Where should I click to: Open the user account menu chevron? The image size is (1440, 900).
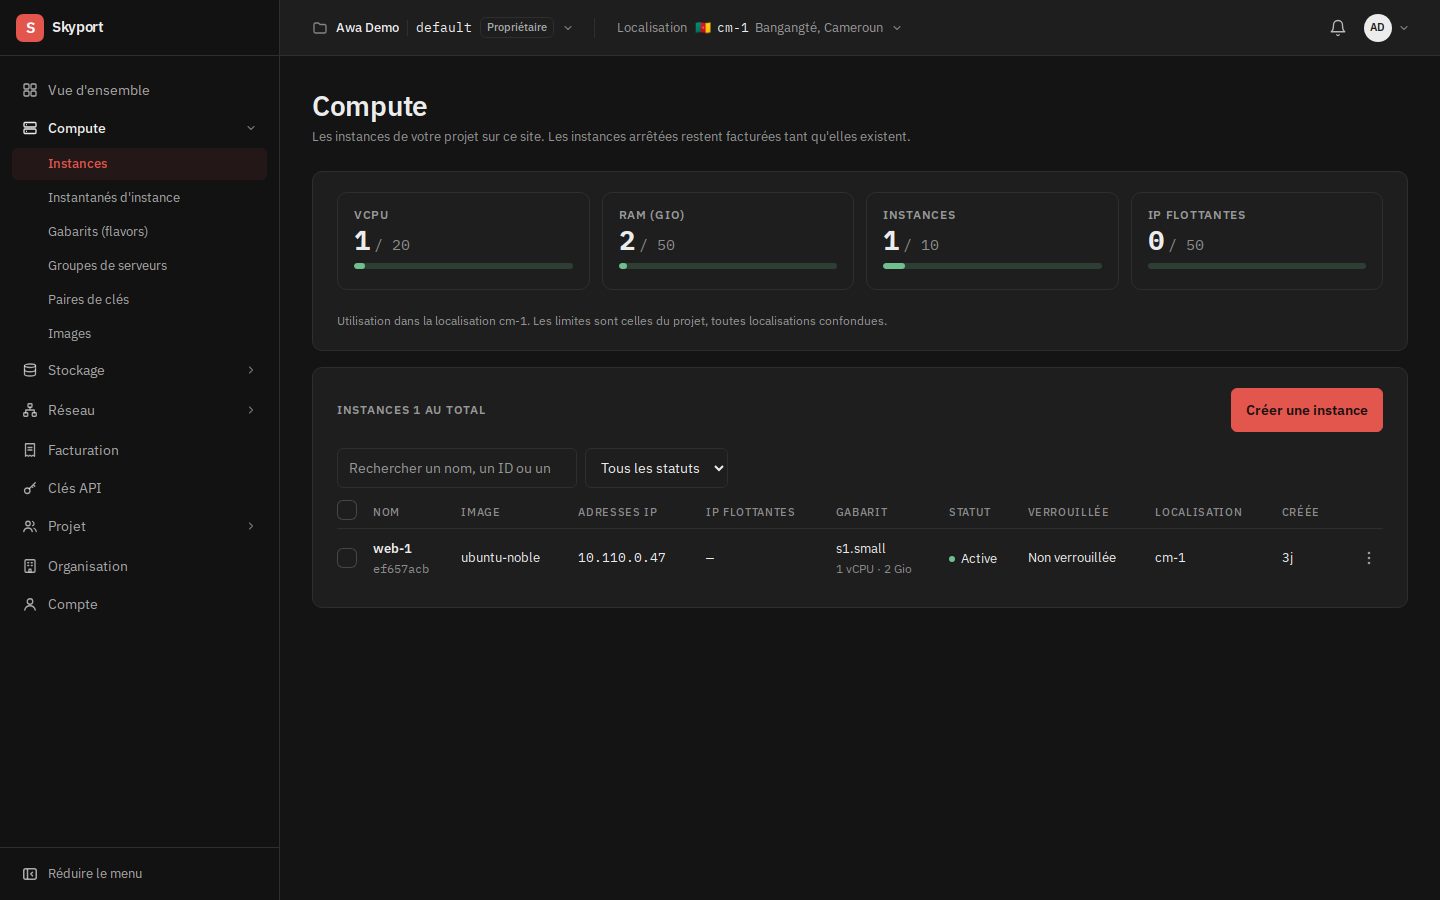[1404, 28]
